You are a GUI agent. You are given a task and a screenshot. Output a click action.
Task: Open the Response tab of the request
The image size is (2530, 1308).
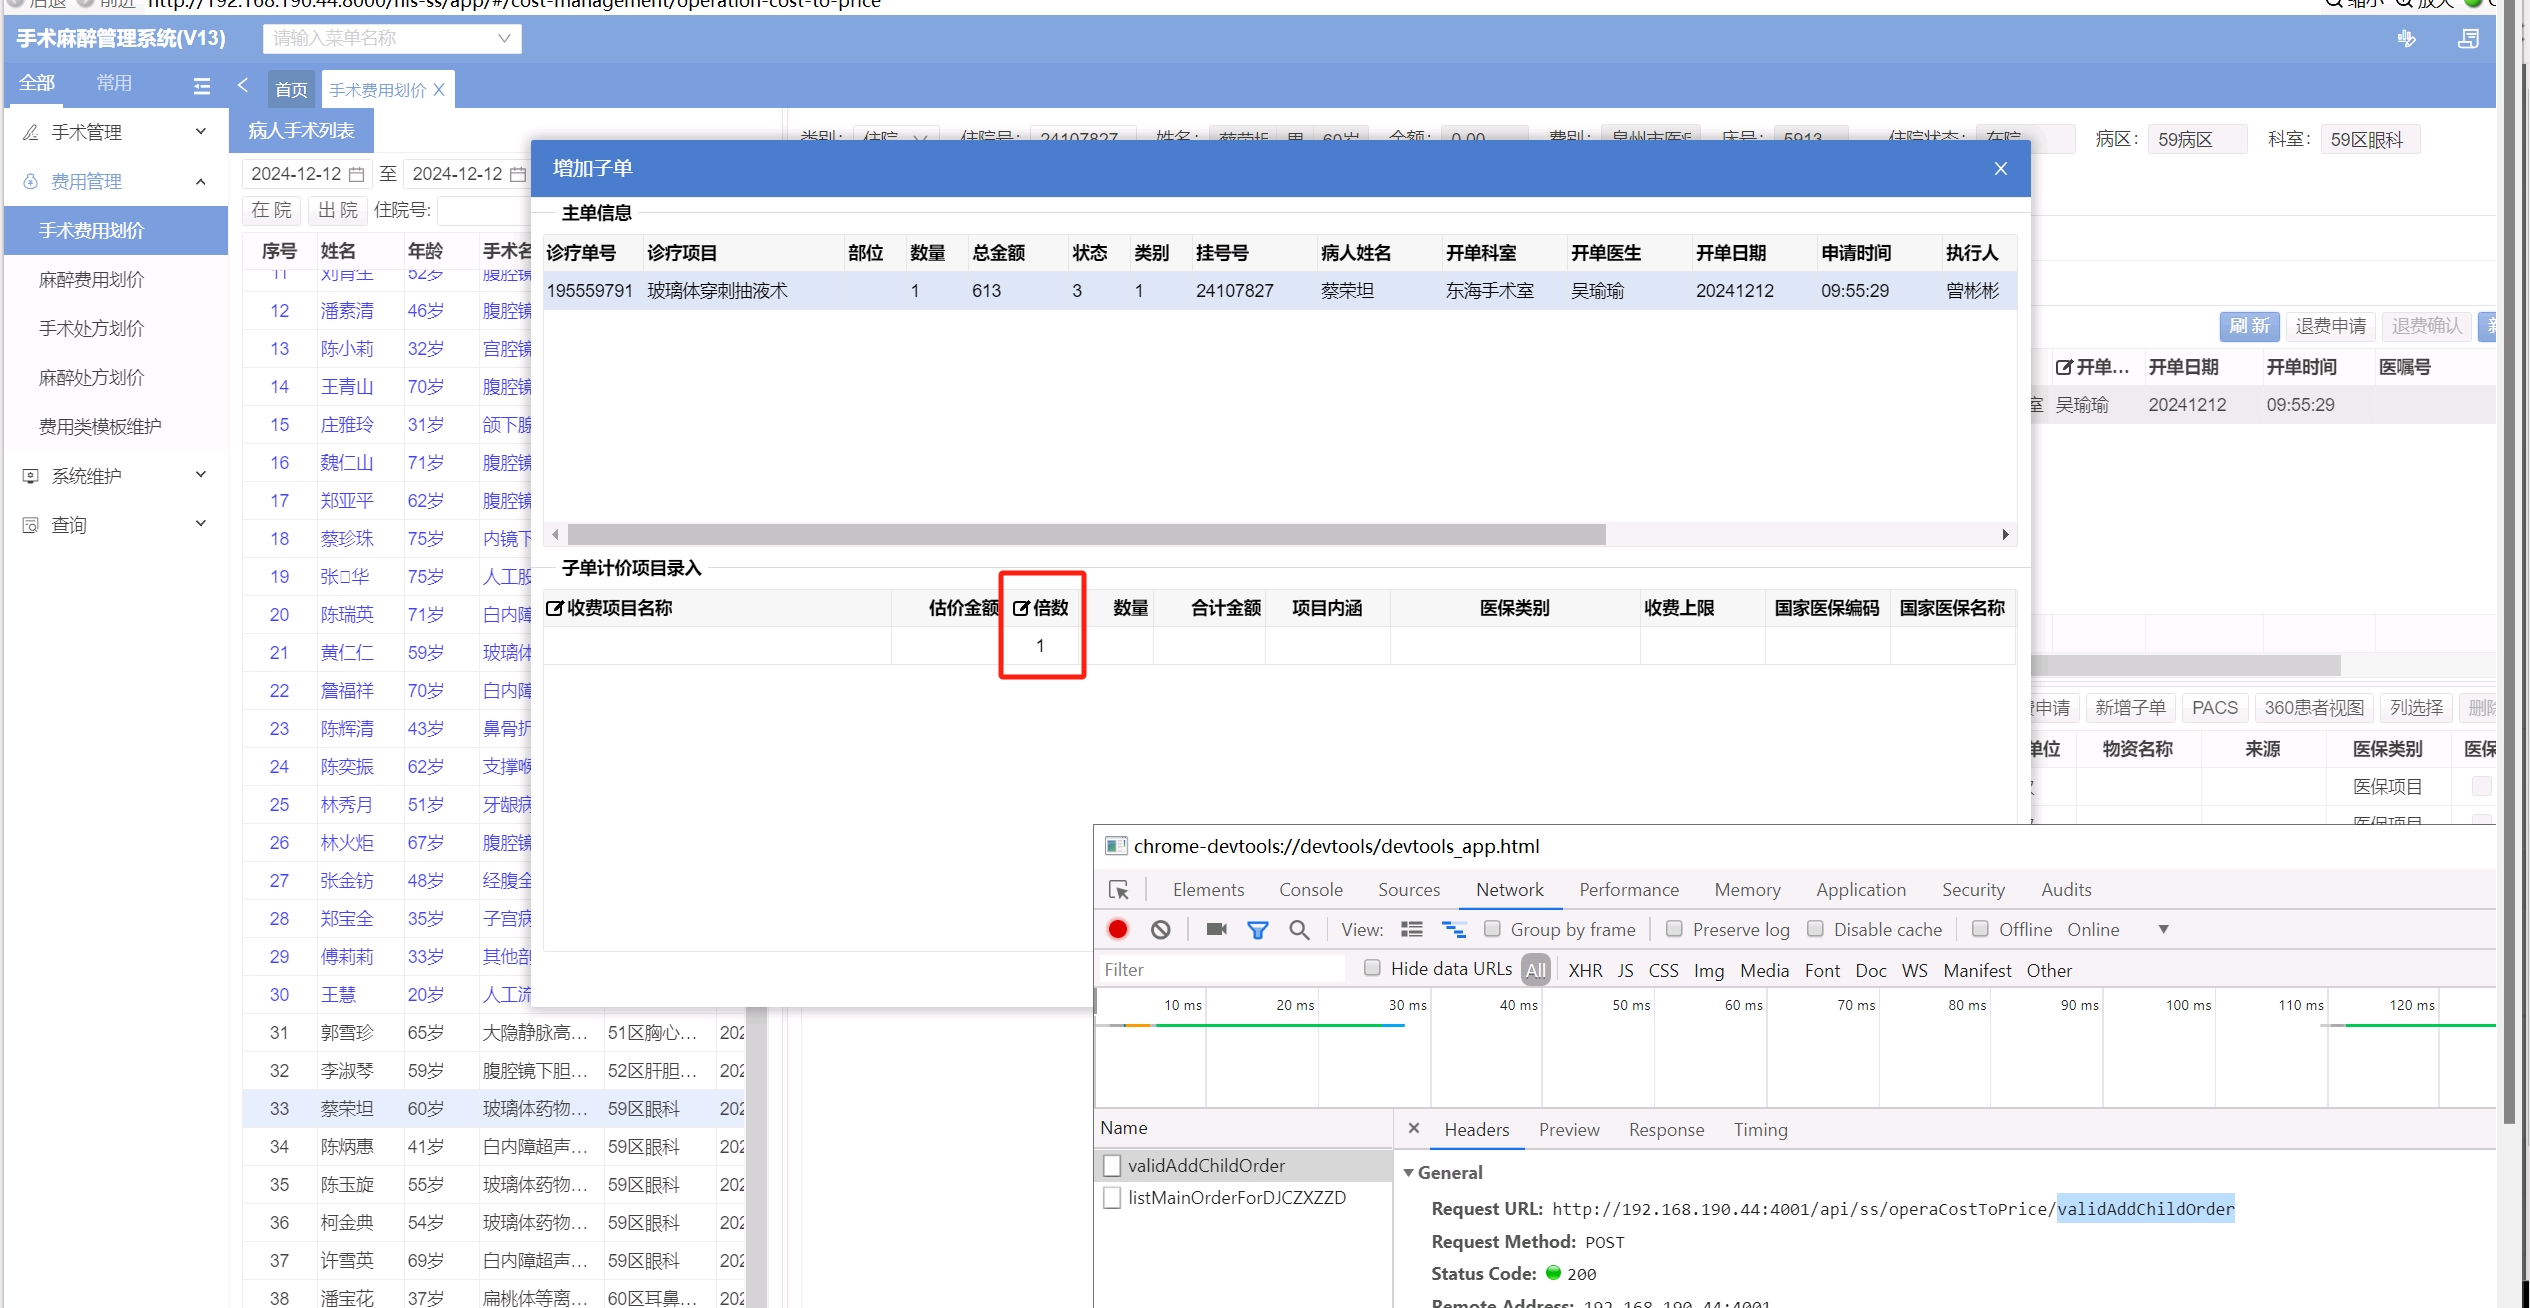[x=1665, y=1129]
